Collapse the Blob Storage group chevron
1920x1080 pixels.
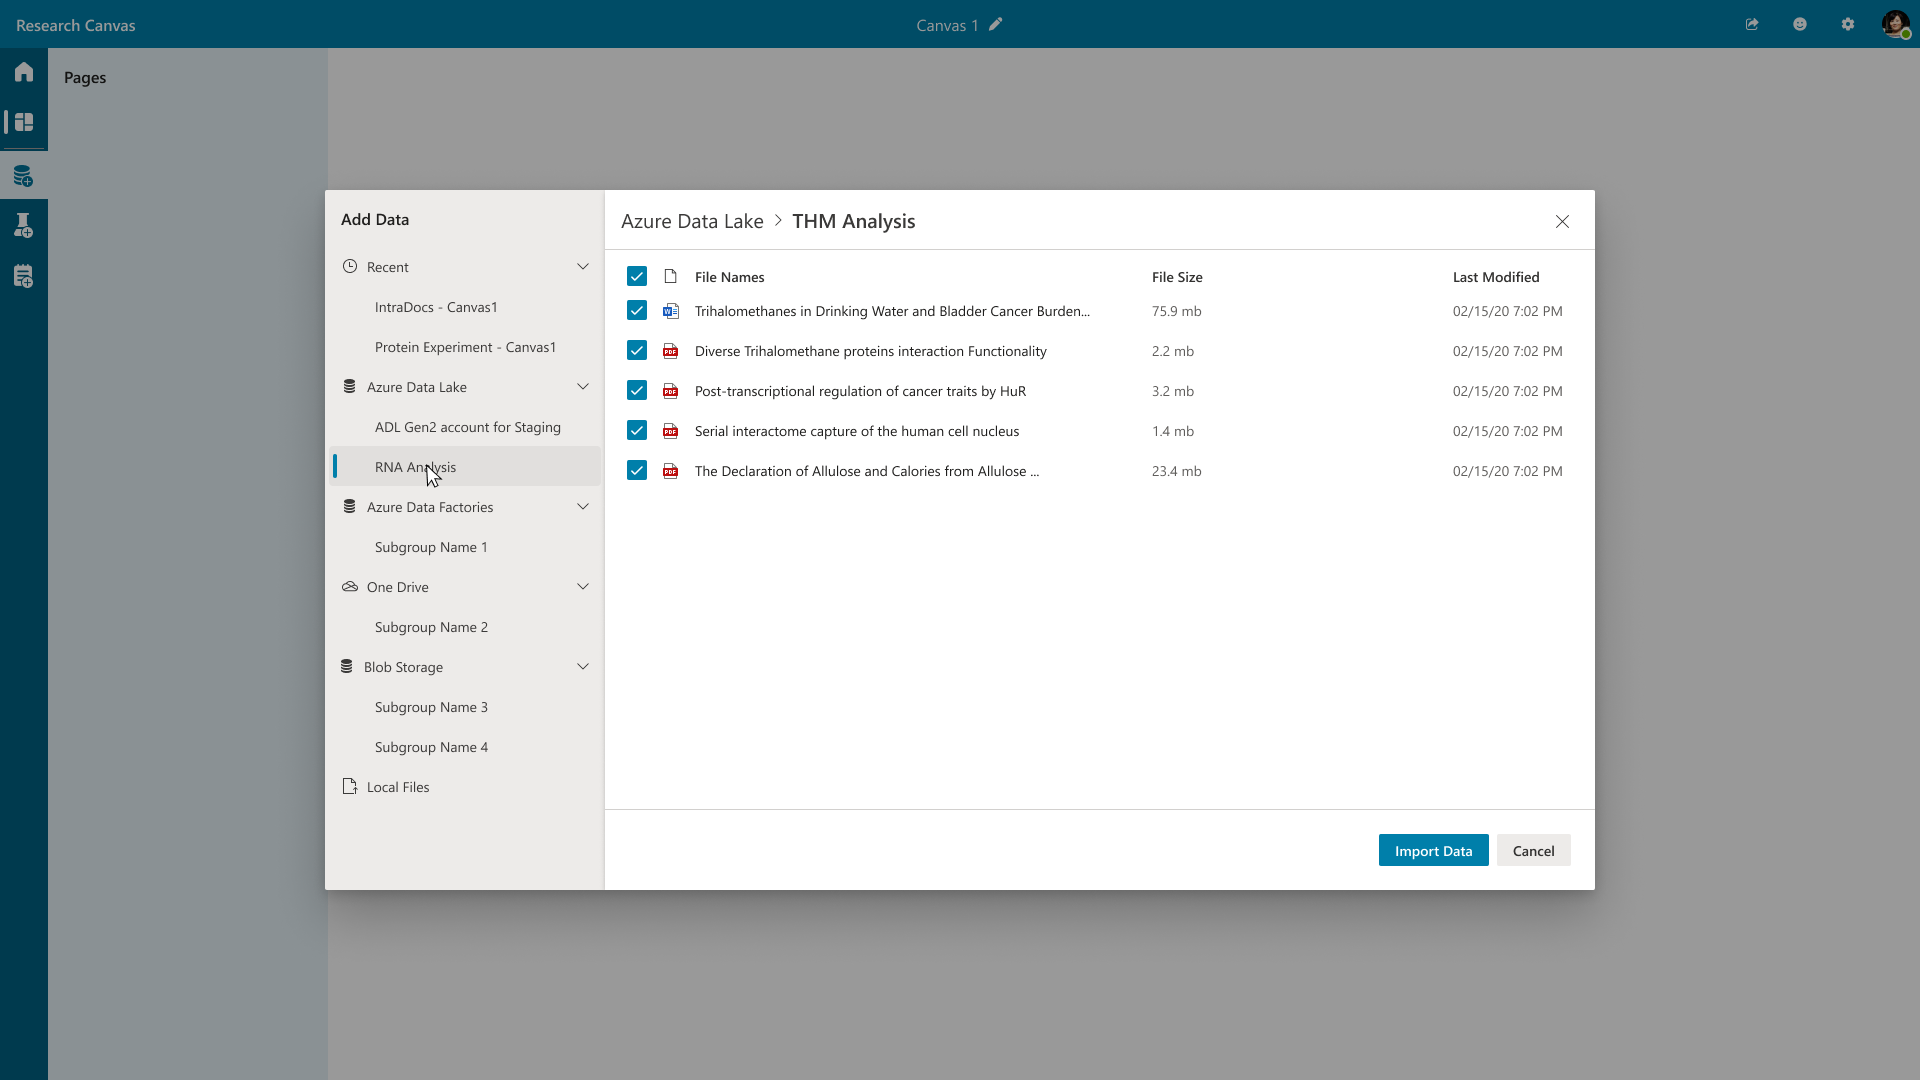point(583,667)
